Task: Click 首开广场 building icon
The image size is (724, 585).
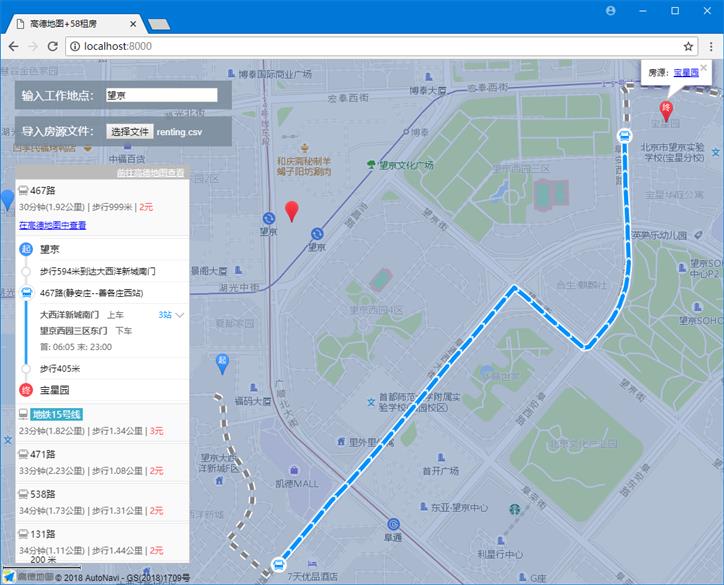Action: pyautogui.click(x=441, y=457)
